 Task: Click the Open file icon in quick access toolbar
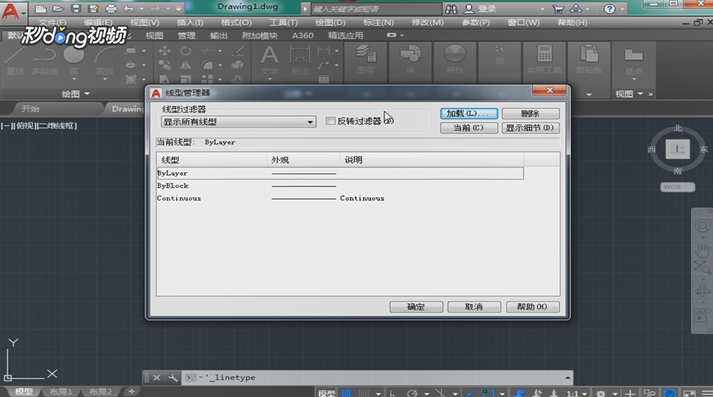(58, 9)
